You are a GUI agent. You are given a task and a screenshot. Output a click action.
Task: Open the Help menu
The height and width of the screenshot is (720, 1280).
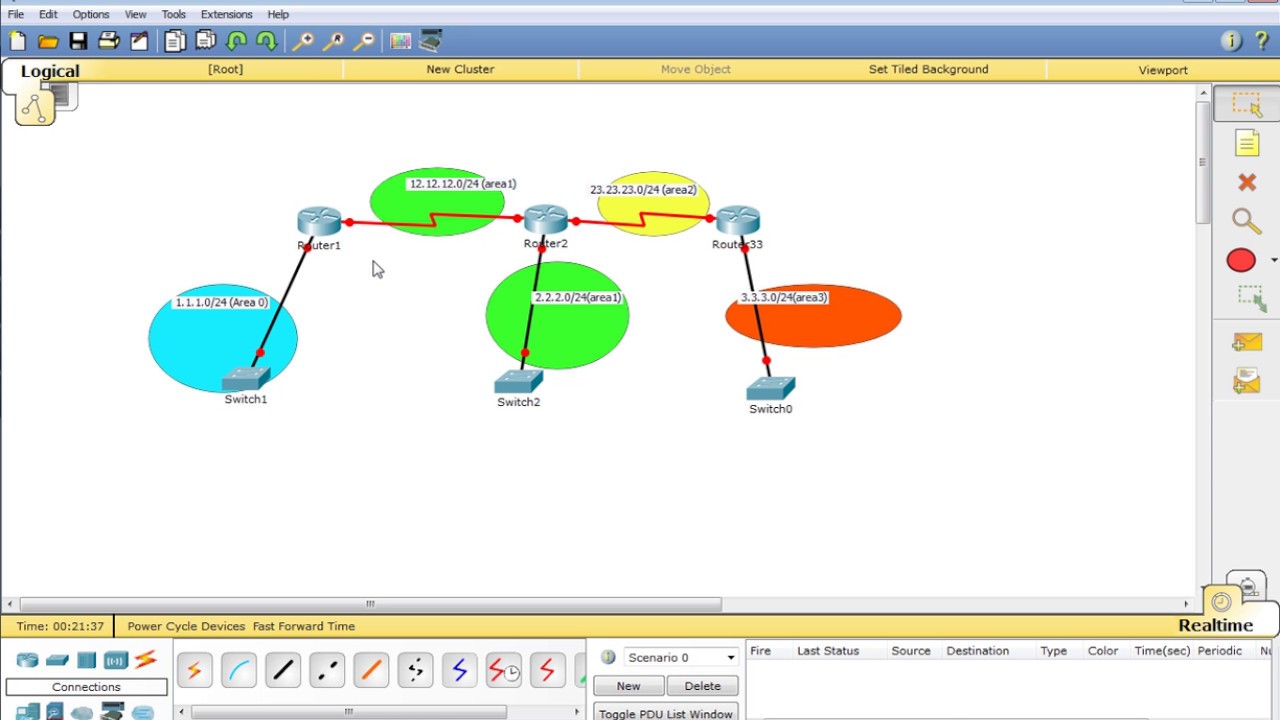pyautogui.click(x=278, y=14)
